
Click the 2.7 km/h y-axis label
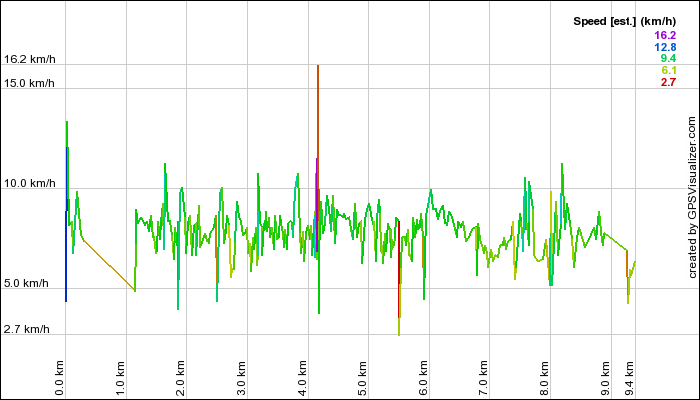pyautogui.click(x=26, y=329)
